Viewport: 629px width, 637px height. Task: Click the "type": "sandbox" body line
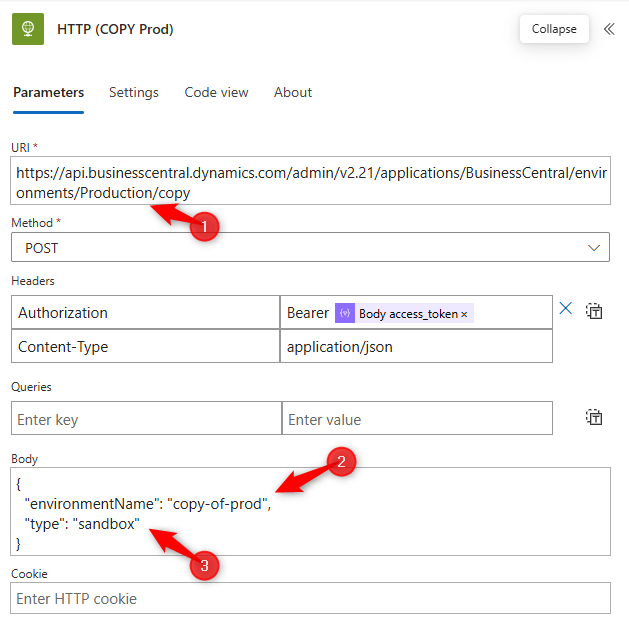[82, 524]
